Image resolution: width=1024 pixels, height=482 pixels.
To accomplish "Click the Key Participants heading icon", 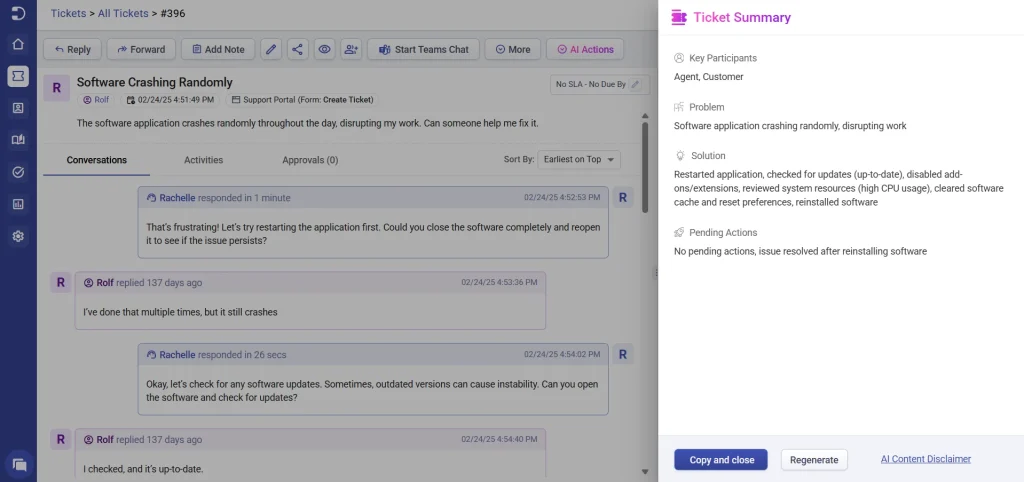I will click(679, 58).
